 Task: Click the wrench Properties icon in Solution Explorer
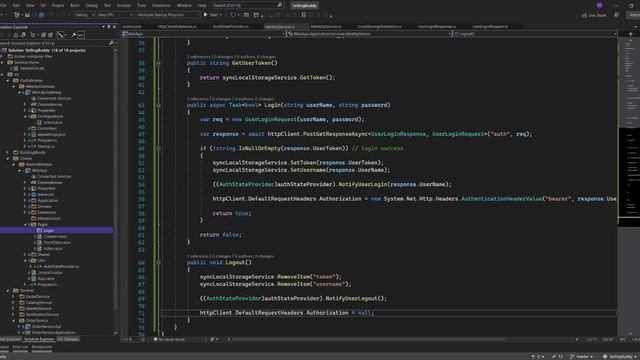(x=73, y=35)
